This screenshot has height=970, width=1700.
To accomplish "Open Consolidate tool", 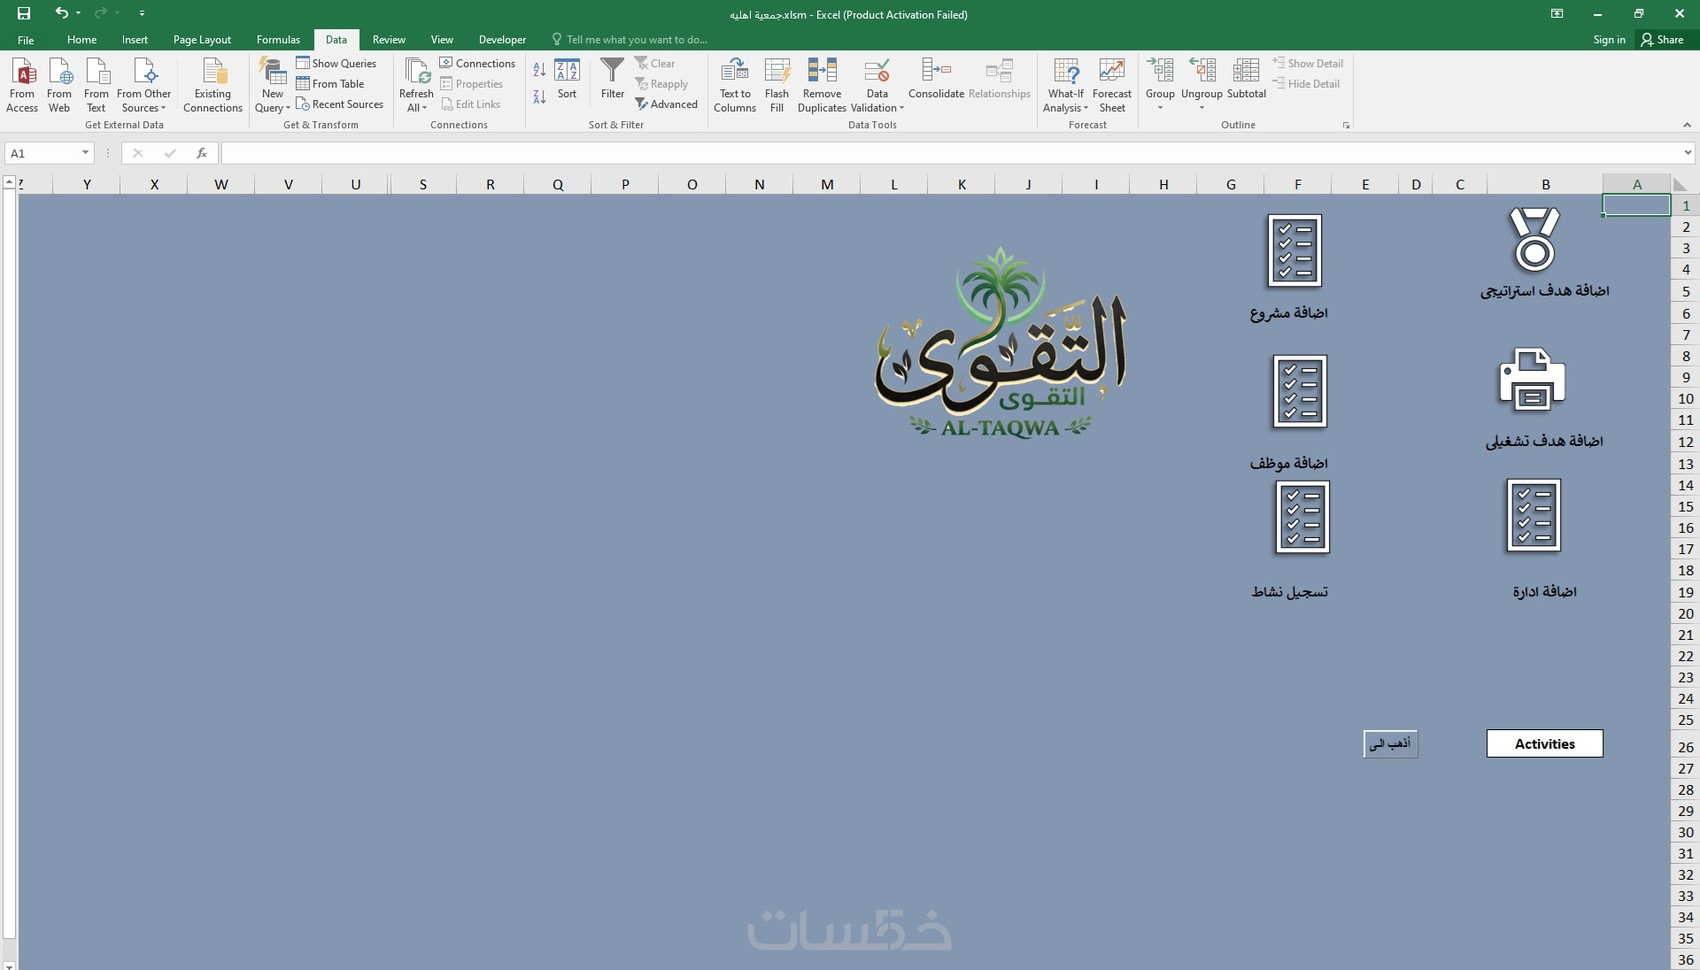I will (x=936, y=79).
